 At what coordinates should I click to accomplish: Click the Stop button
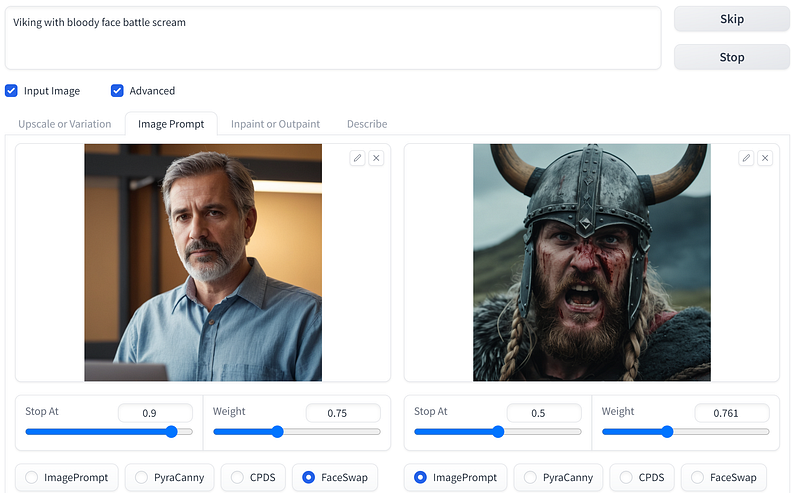(732, 57)
